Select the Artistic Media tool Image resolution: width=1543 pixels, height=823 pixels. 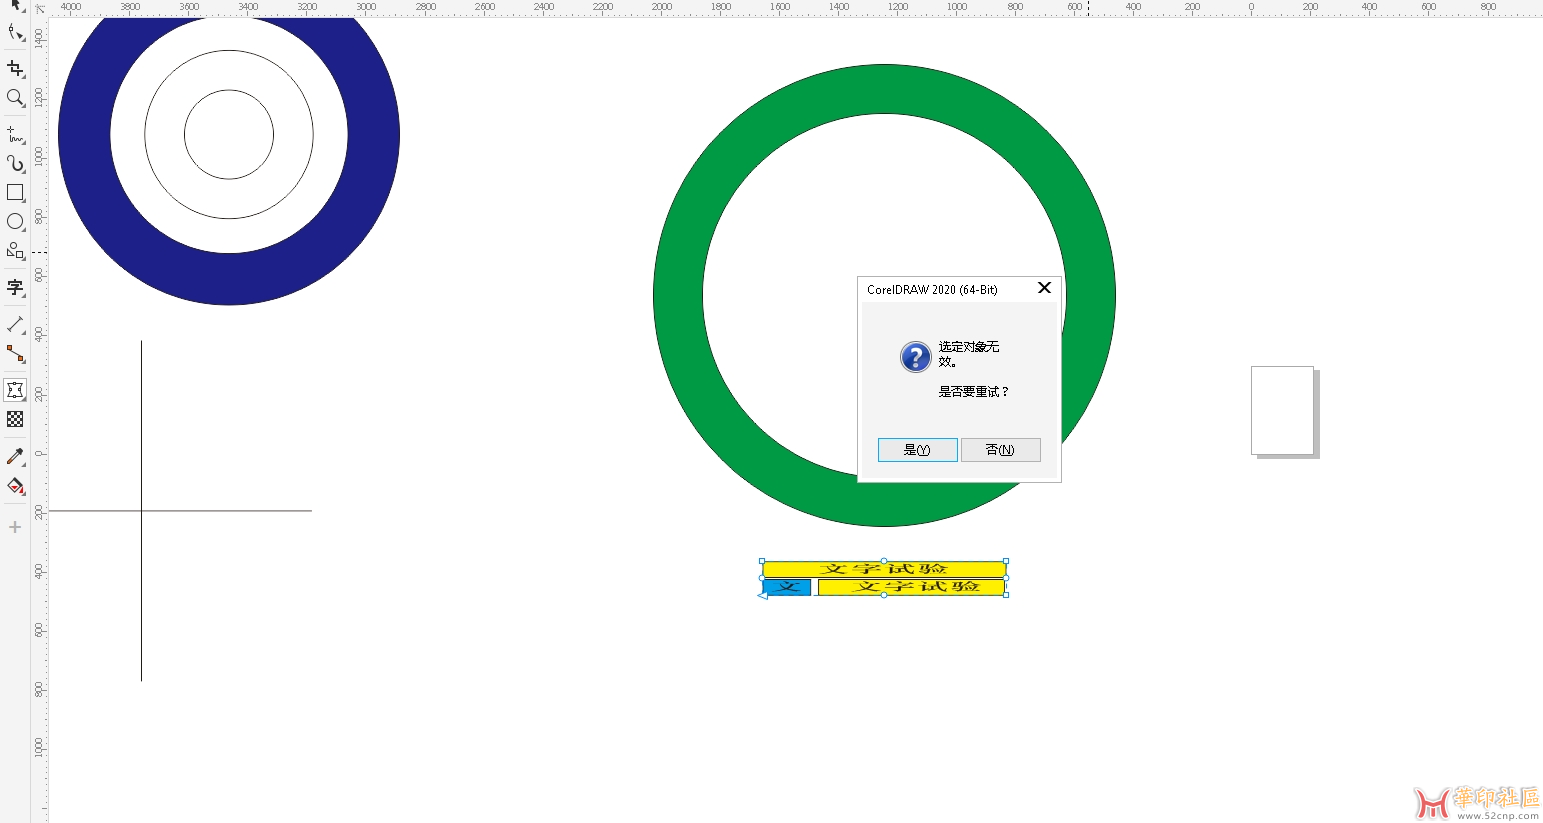pos(15,163)
